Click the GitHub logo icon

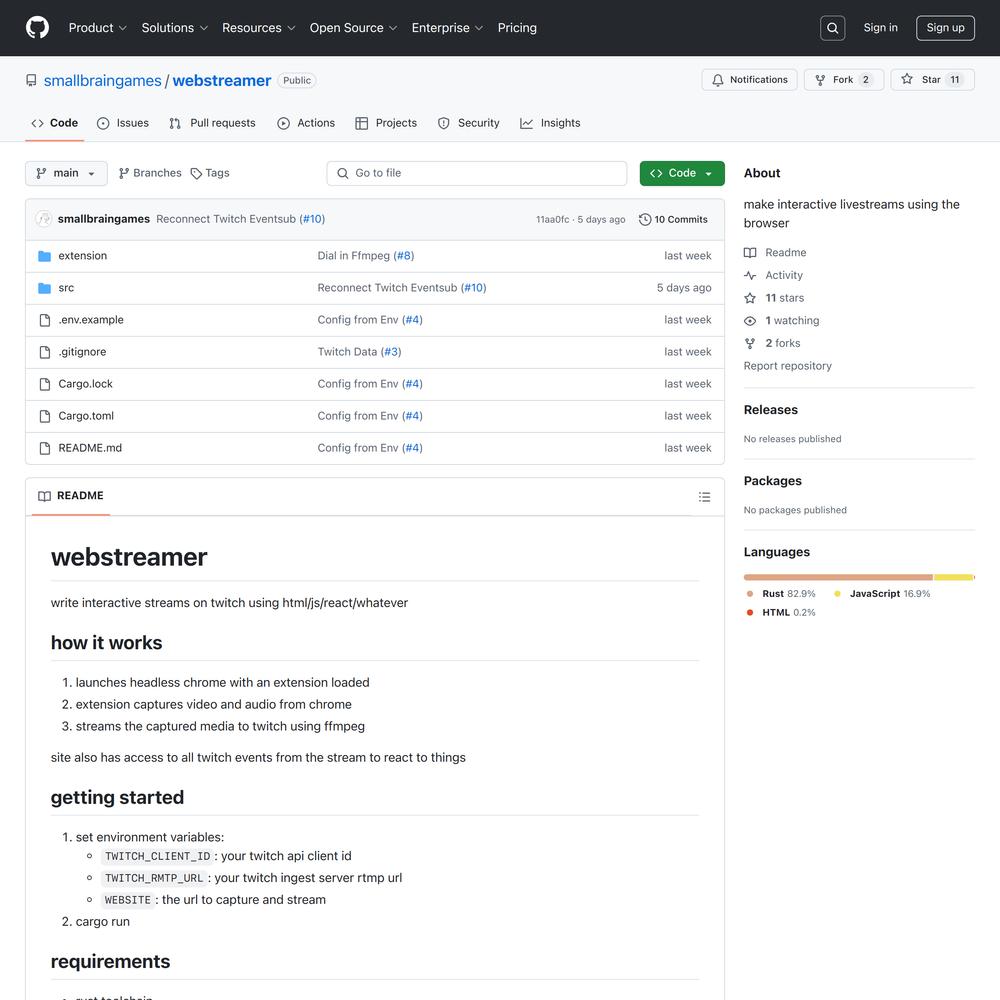click(x=37, y=28)
